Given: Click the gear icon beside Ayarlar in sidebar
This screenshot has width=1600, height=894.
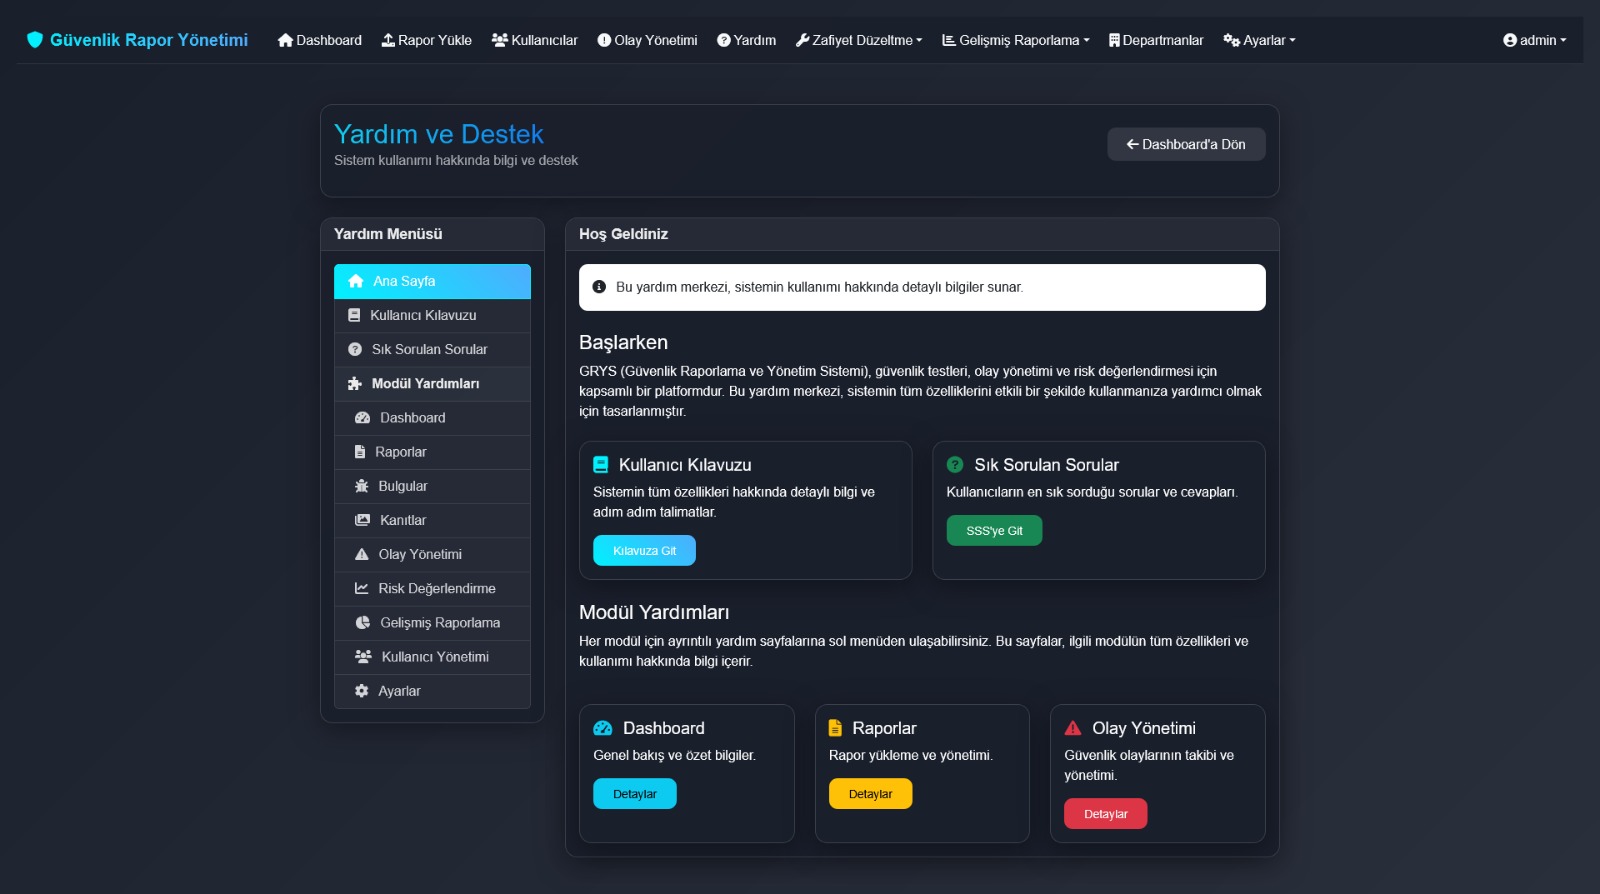Looking at the screenshot, I should [362, 691].
